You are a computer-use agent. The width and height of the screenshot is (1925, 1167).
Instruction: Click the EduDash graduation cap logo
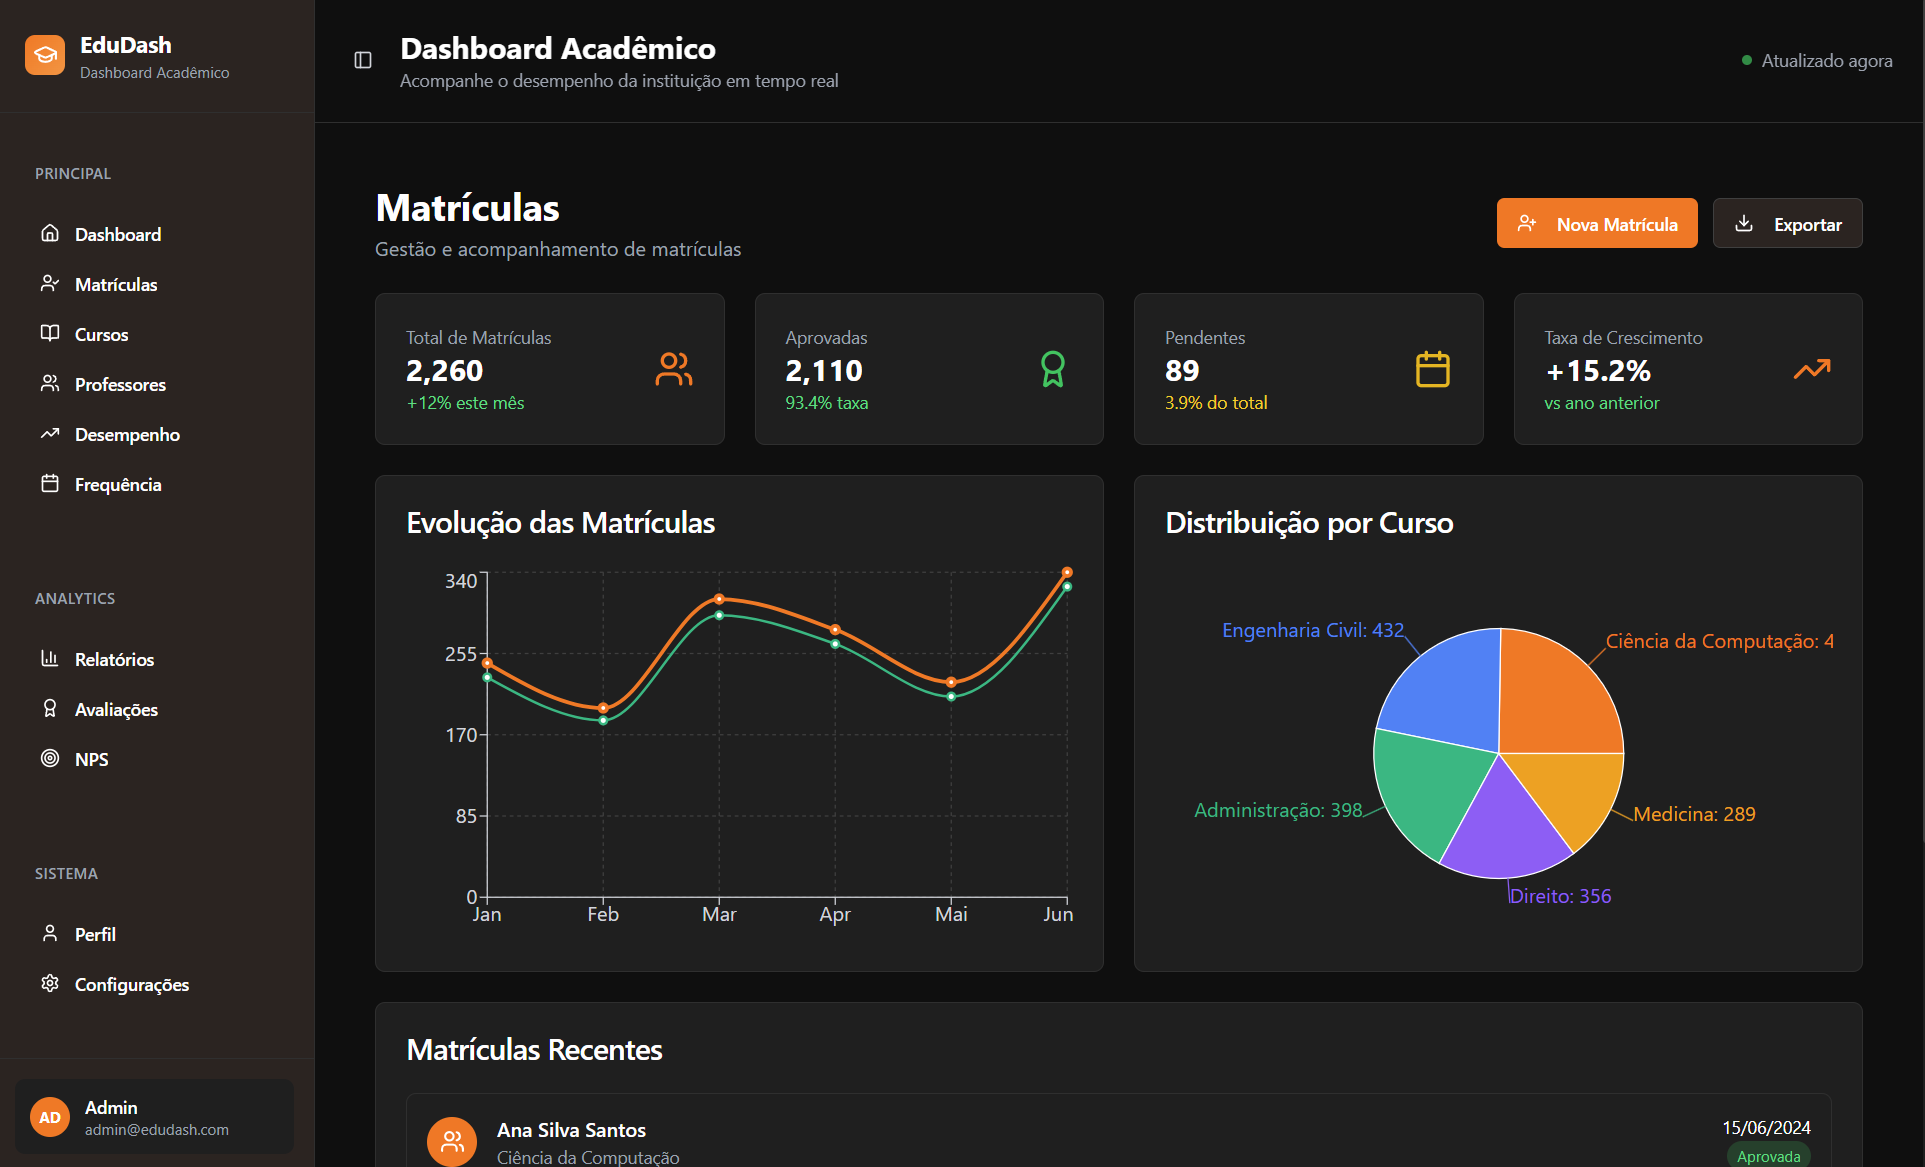pos(45,55)
